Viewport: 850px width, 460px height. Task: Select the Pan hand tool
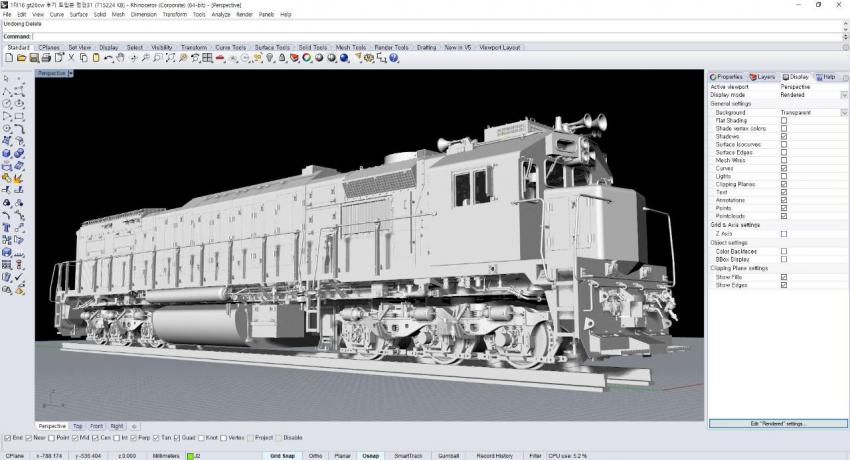(x=121, y=58)
